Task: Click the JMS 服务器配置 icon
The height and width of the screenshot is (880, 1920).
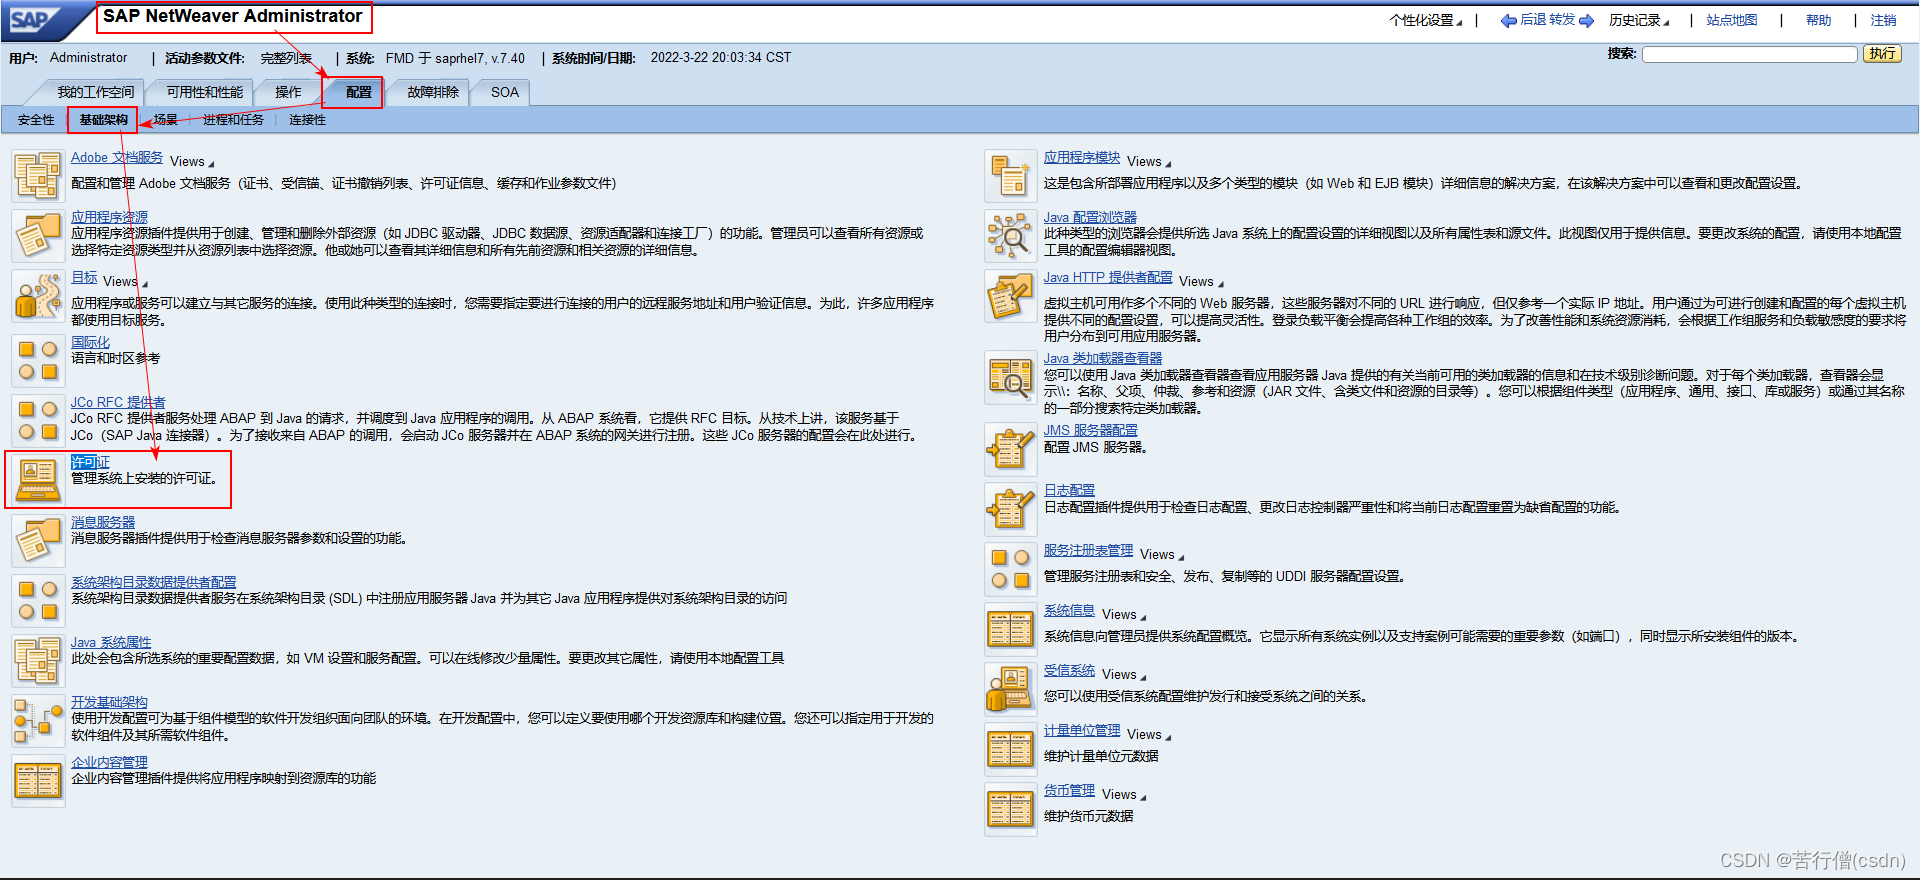Action: [x=1010, y=449]
